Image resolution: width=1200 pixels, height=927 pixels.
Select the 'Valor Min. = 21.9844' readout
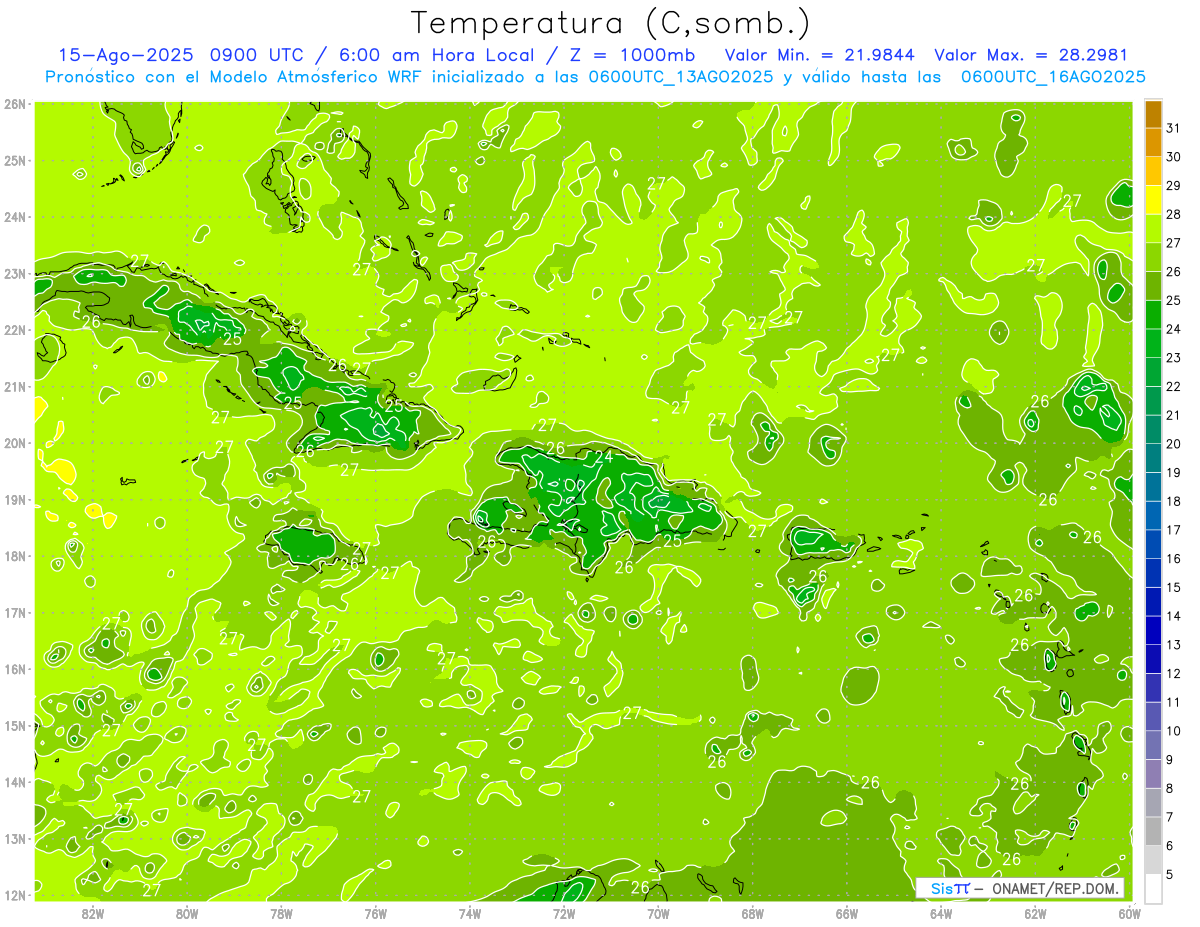[x=820, y=55]
